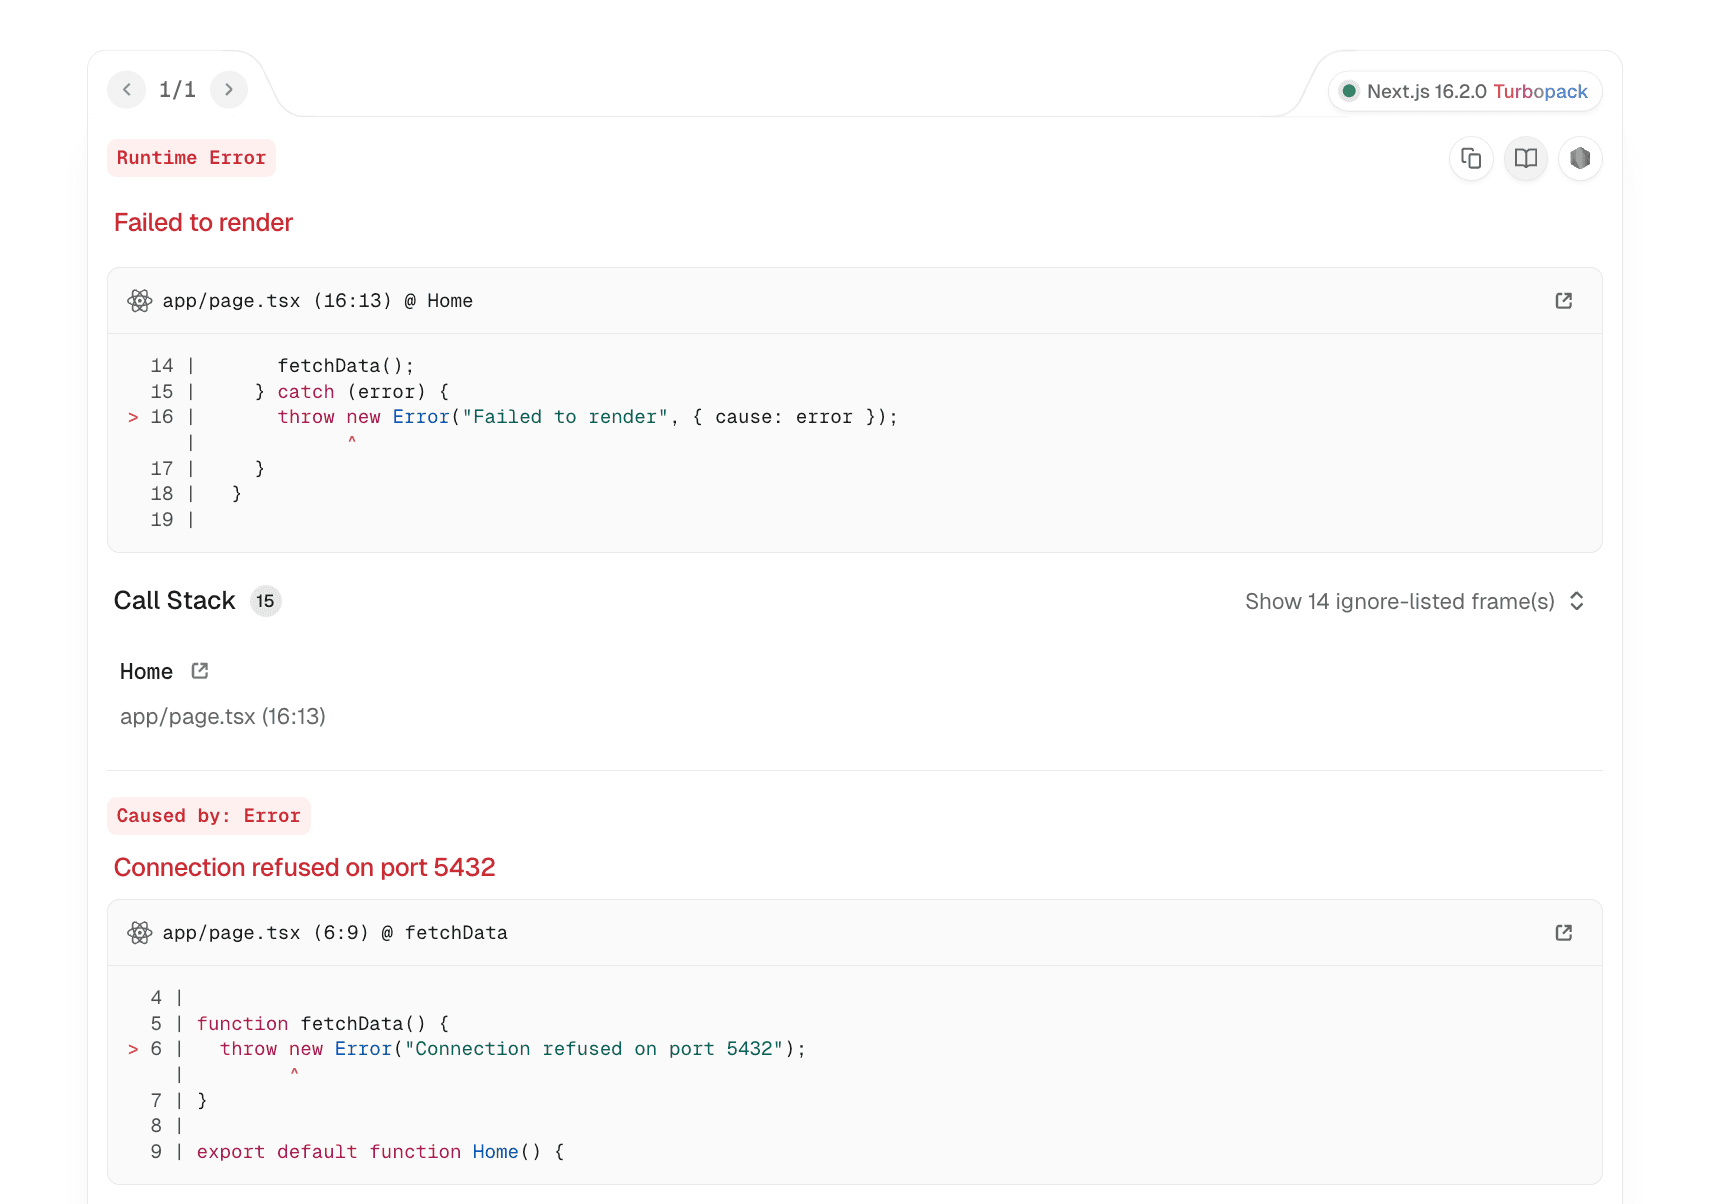Click the Call Stack count badge 15
This screenshot has width=1720, height=1204.
[x=265, y=601]
